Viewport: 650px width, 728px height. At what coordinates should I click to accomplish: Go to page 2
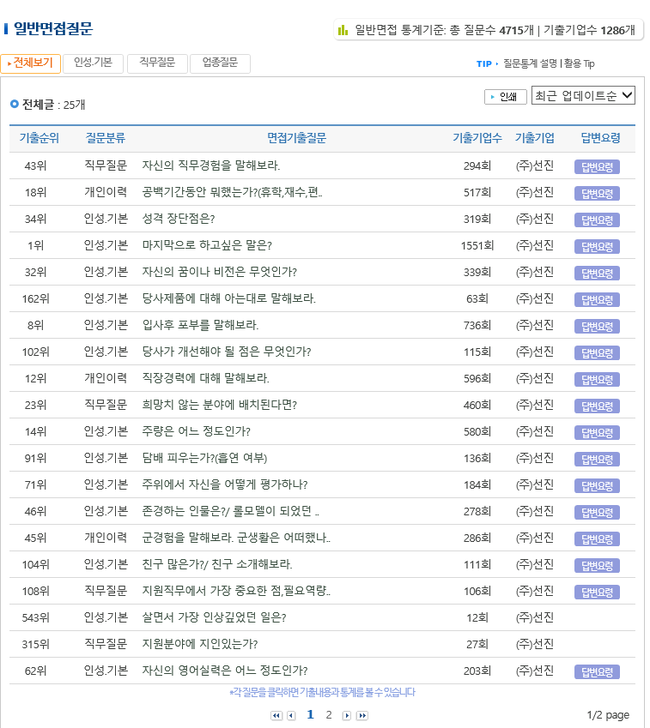(329, 715)
